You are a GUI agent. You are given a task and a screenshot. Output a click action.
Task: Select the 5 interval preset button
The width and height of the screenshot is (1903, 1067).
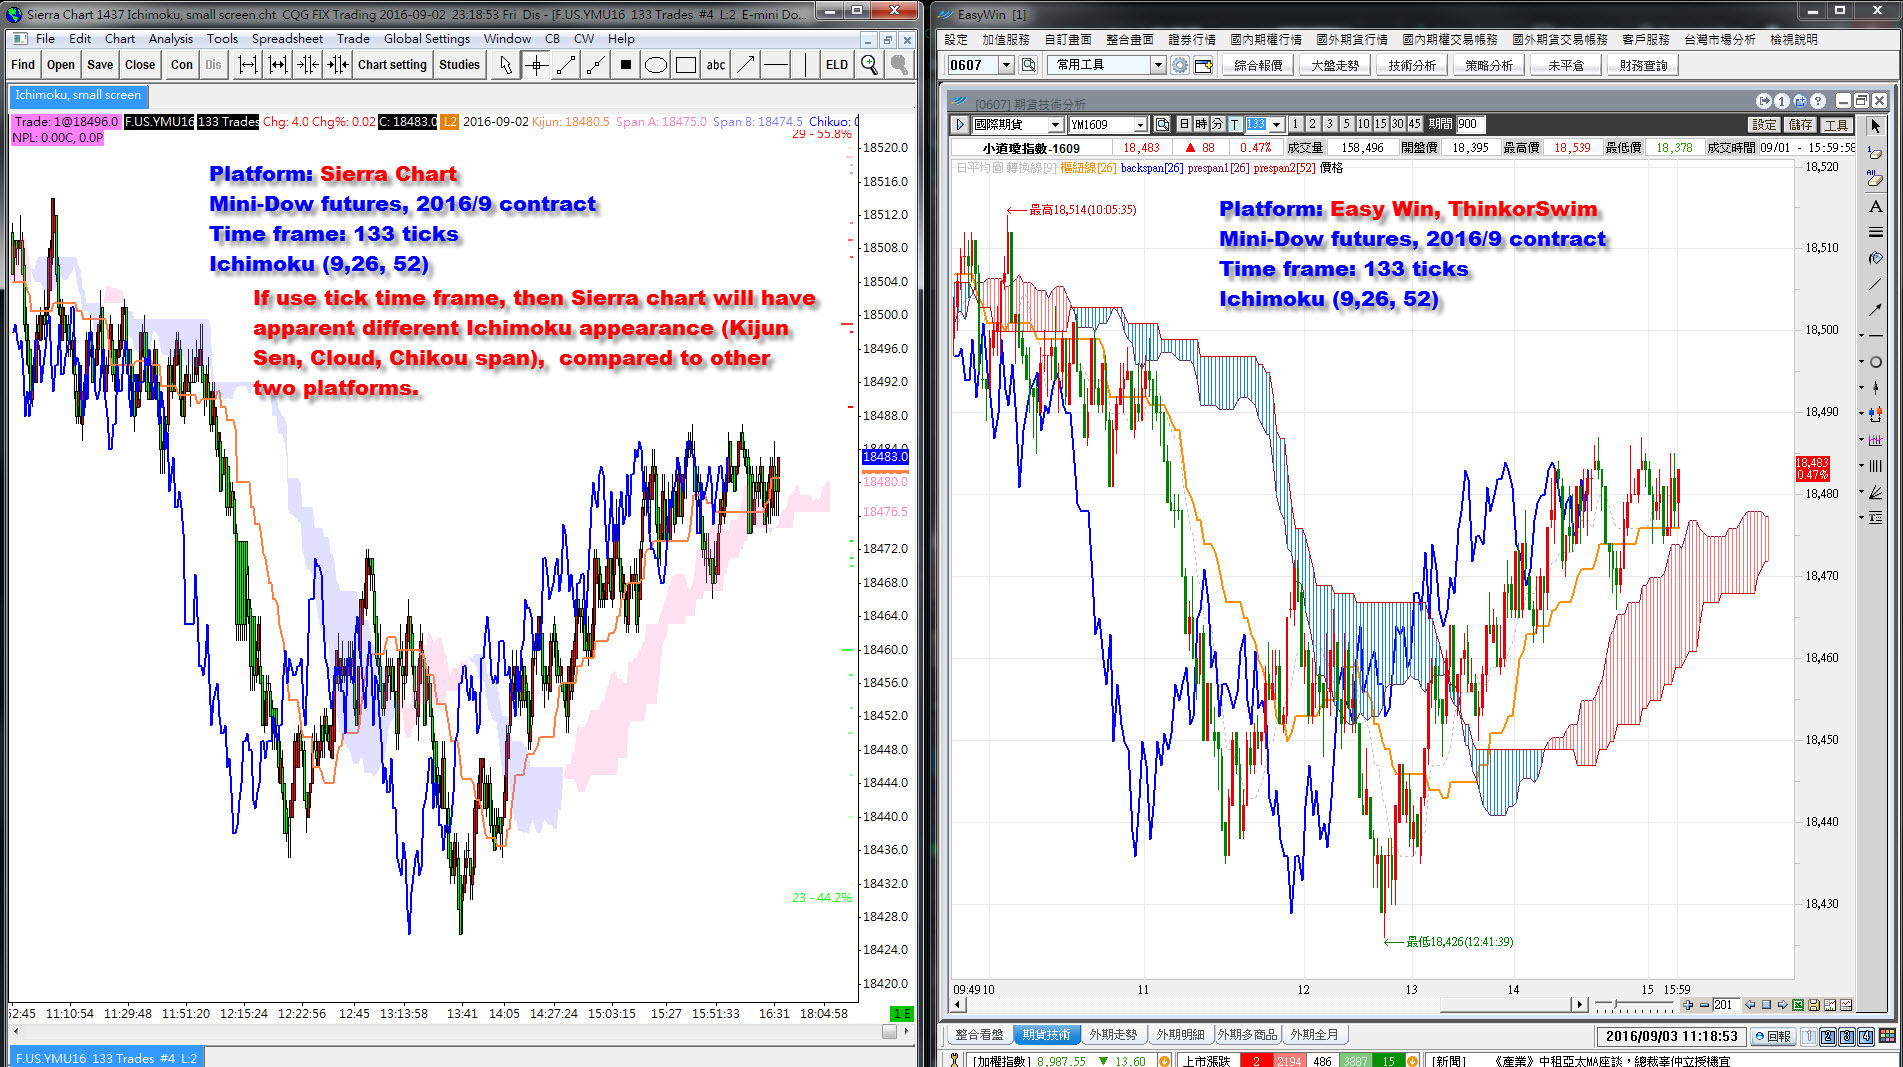[x=1347, y=124]
